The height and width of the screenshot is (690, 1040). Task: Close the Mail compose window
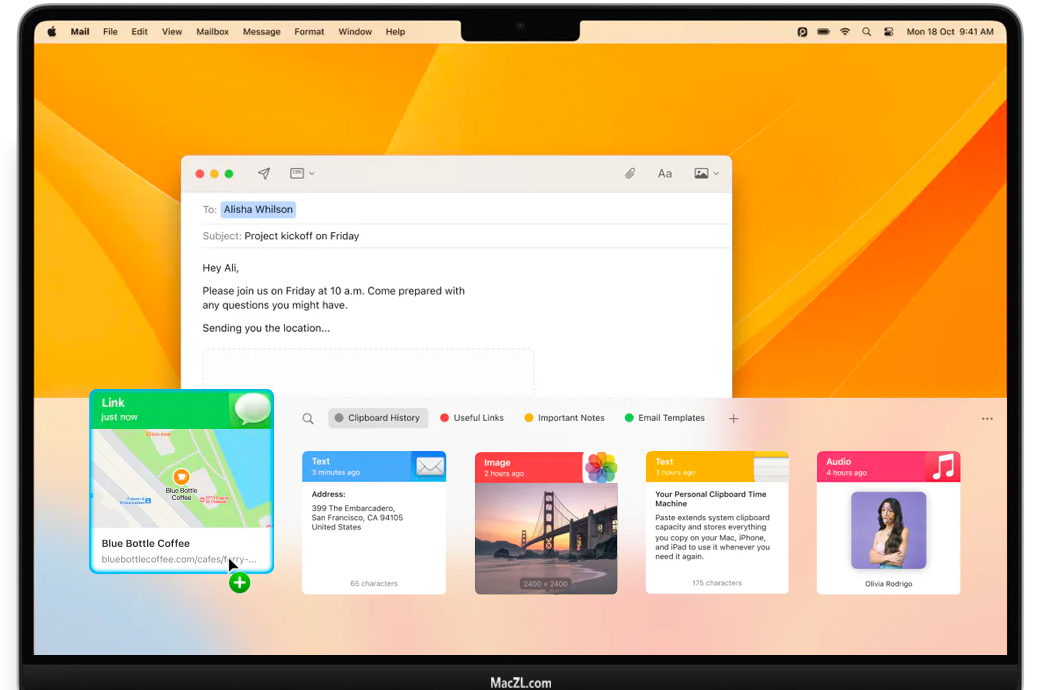(x=200, y=174)
